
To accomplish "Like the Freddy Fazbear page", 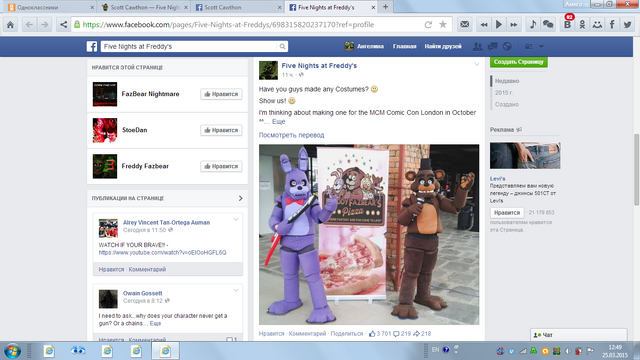I will (221, 166).
